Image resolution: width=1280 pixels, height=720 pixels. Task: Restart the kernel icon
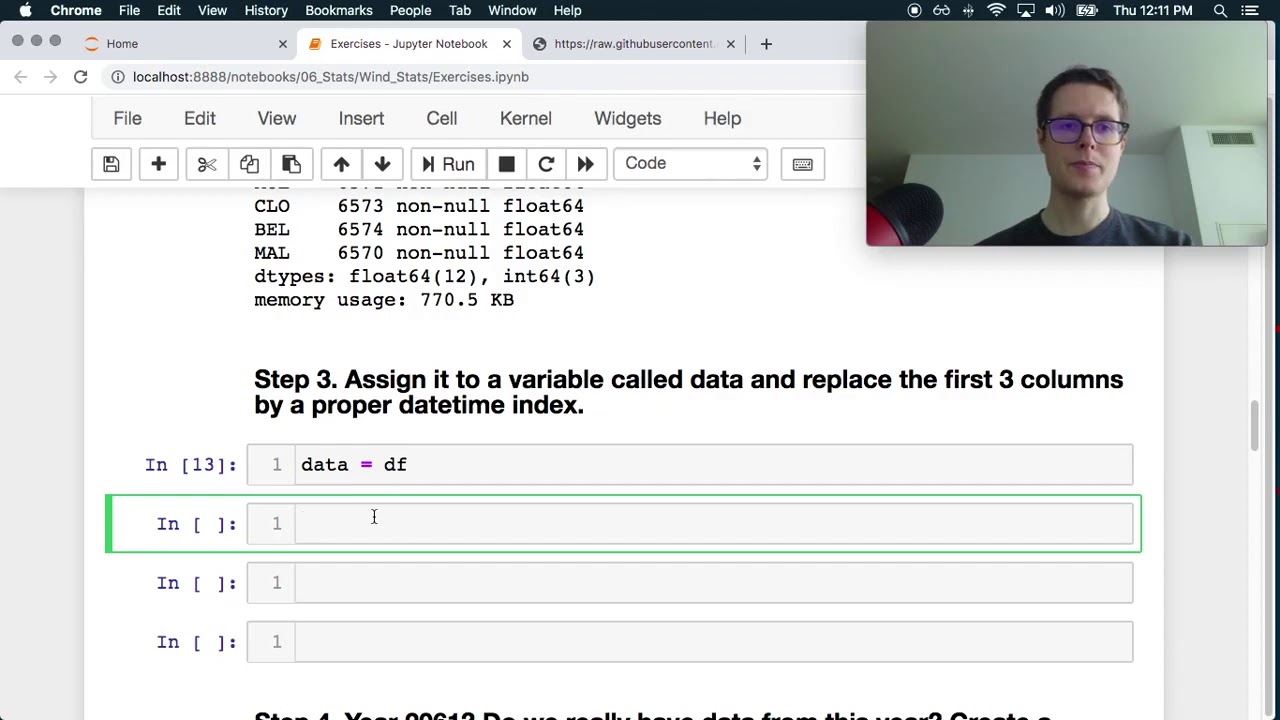(x=546, y=164)
